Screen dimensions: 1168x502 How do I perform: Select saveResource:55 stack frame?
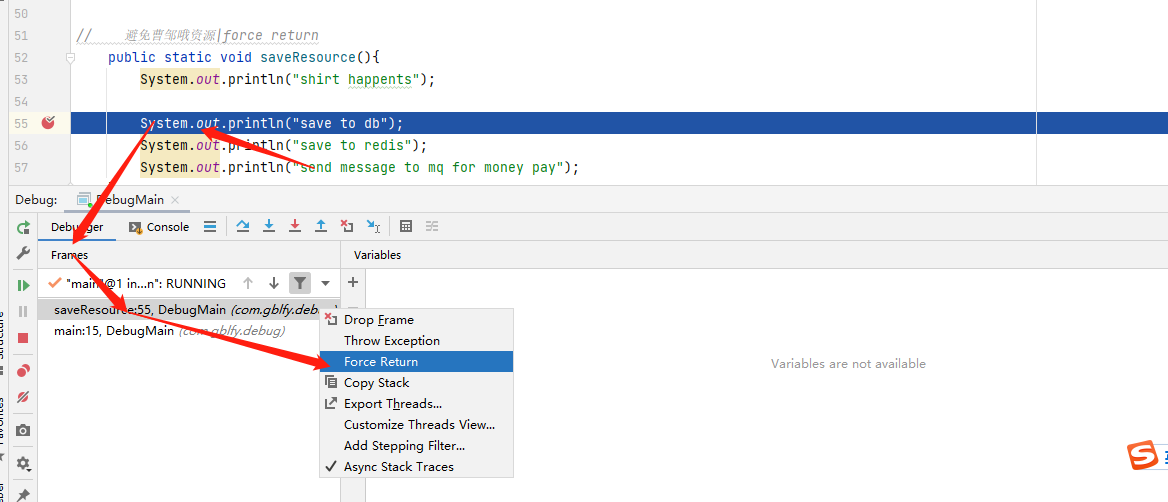pos(190,309)
